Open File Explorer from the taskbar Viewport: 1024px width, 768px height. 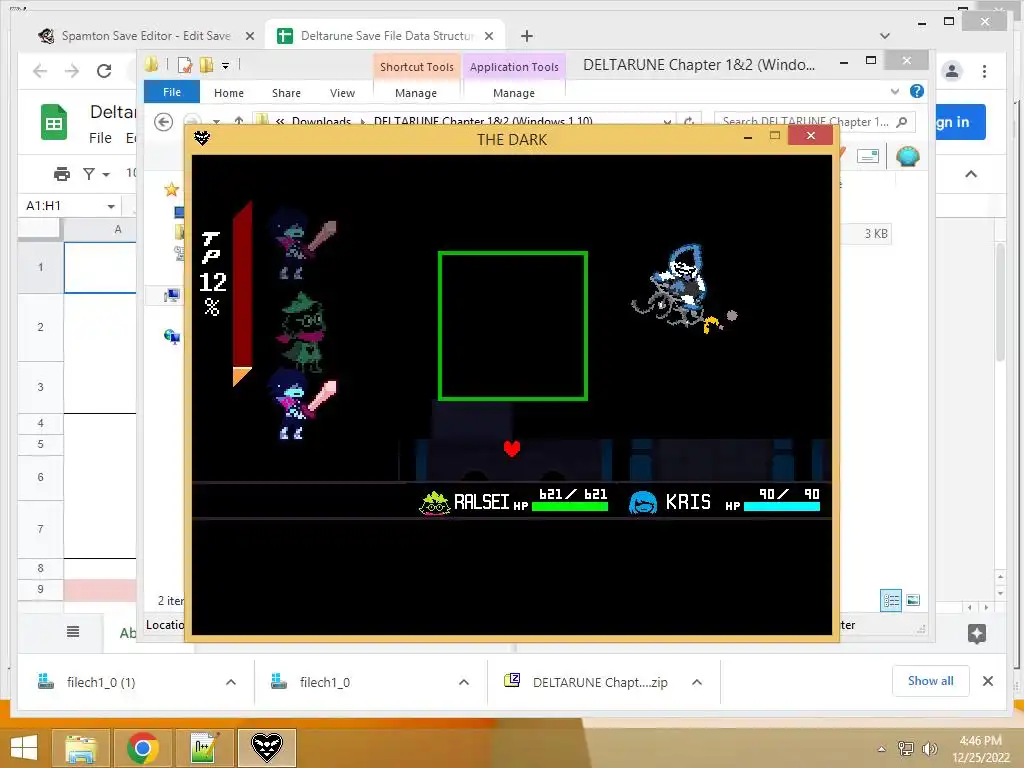[81, 748]
